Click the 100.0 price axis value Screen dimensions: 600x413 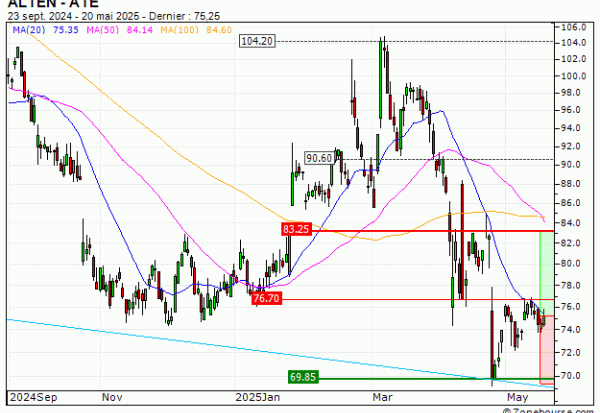574,76
